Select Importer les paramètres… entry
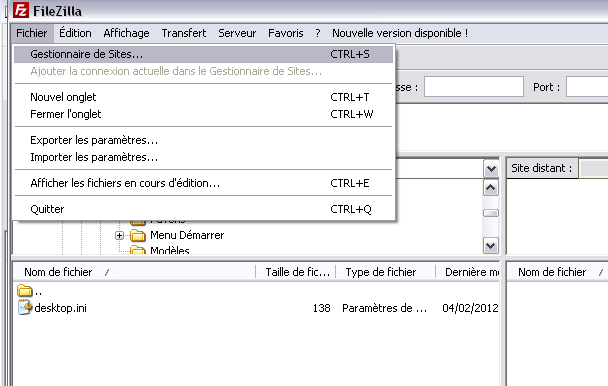The image size is (608, 386). [x=204, y=157]
